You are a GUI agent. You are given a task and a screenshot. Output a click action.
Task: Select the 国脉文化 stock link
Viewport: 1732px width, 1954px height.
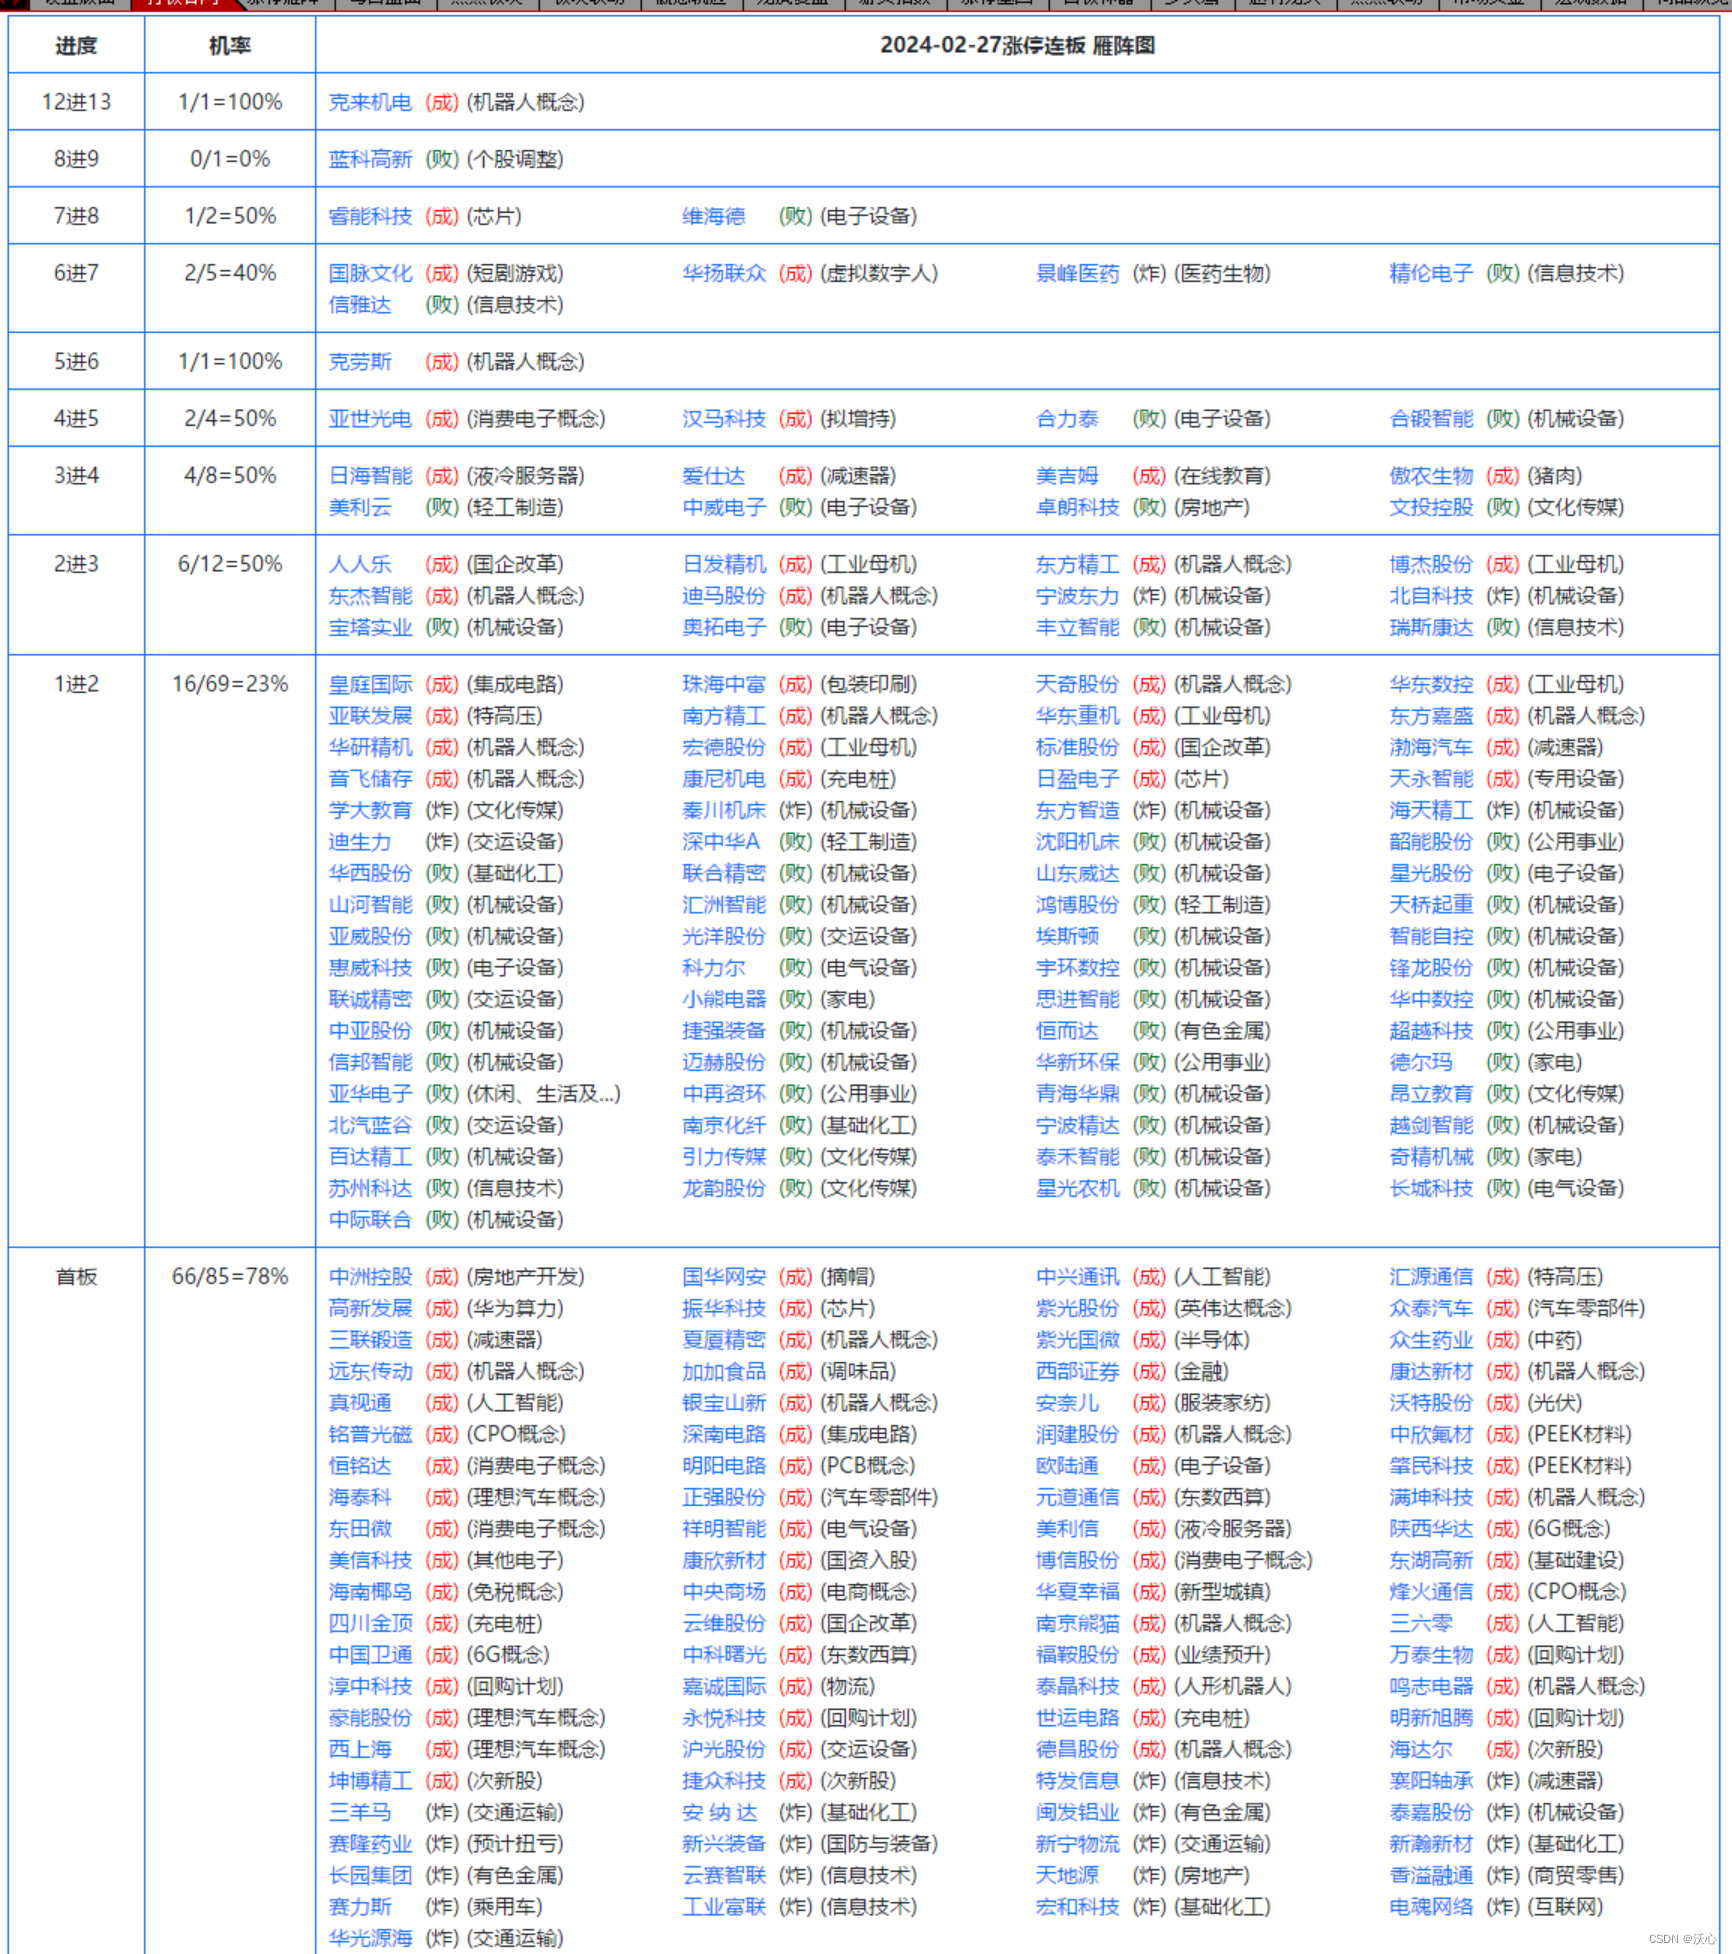point(370,273)
